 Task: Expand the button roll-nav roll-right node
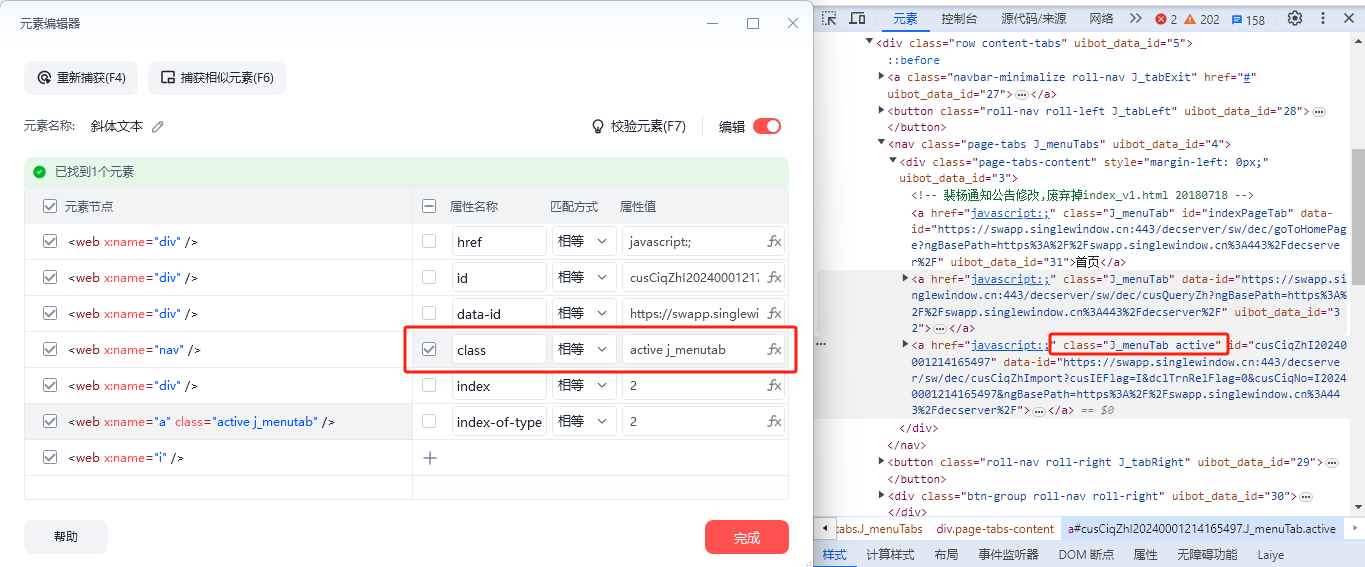click(881, 462)
